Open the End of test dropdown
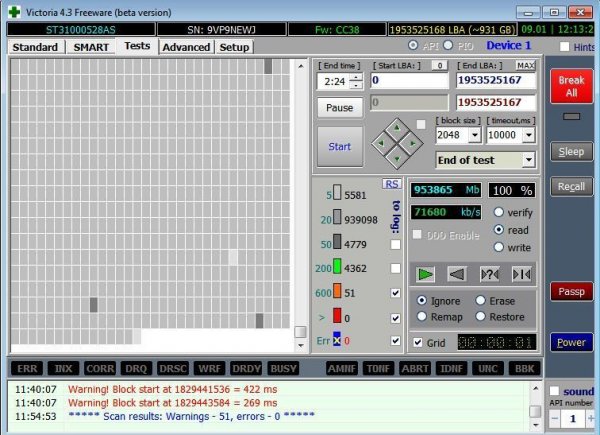The height and width of the screenshot is (435, 600). (528, 160)
